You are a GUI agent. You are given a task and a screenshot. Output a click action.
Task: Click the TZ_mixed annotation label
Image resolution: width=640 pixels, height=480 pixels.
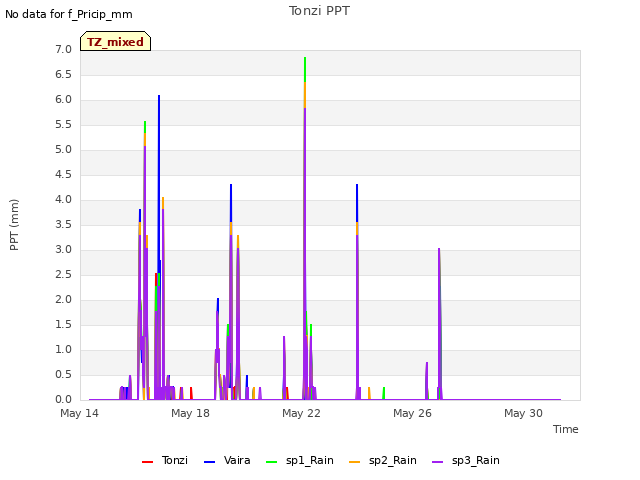tap(116, 42)
